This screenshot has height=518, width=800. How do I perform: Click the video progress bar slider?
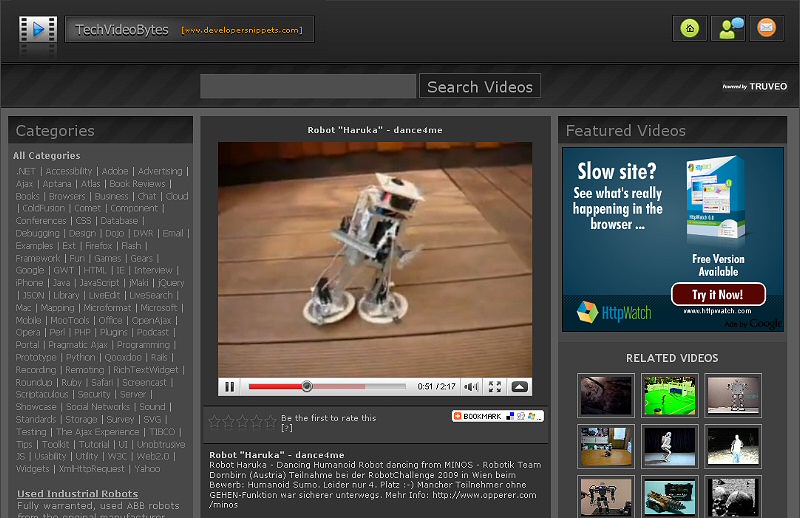click(x=307, y=386)
